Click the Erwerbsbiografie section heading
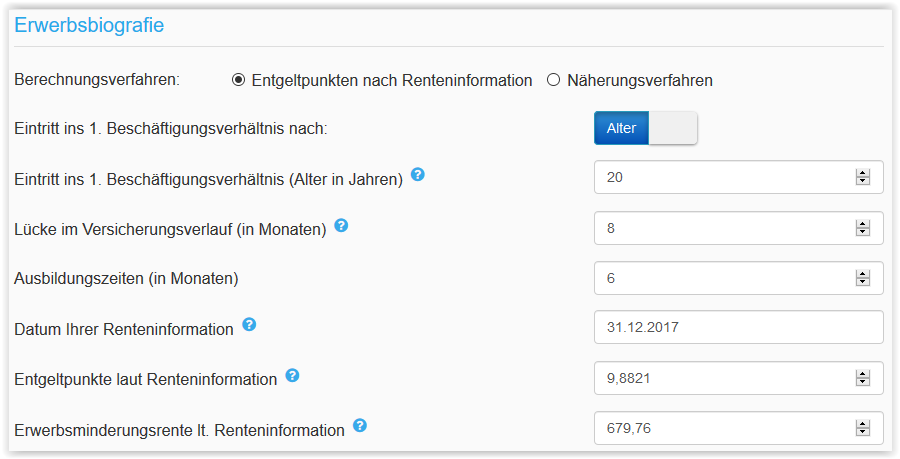This screenshot has height=459, width=900. coord(89,26)
